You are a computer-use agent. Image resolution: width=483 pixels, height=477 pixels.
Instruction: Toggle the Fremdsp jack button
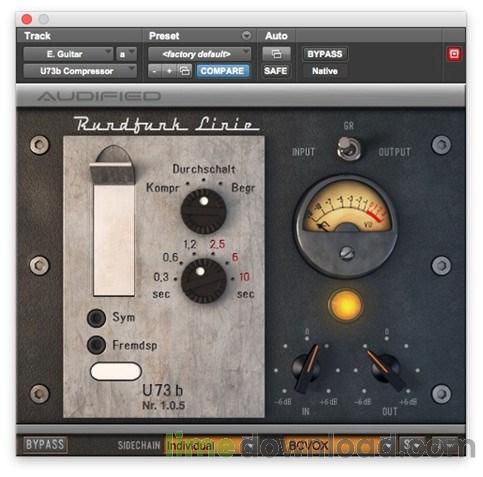coord(96,345)
